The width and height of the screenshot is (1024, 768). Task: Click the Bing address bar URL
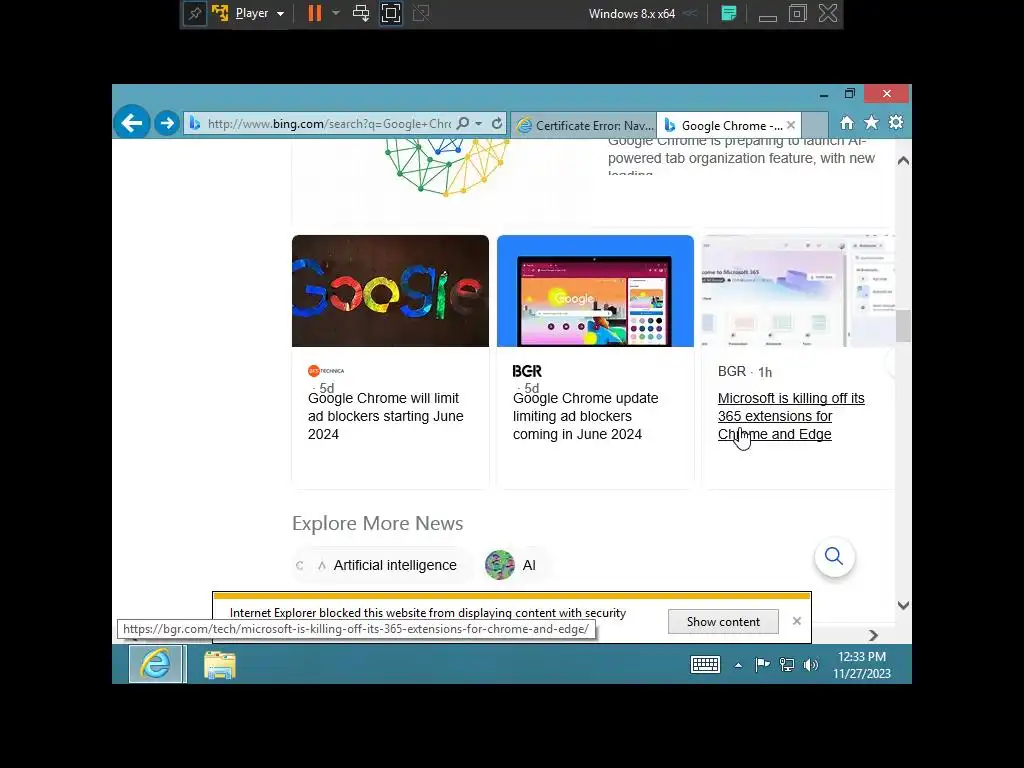pyautogui.click(x=329, y=123)
